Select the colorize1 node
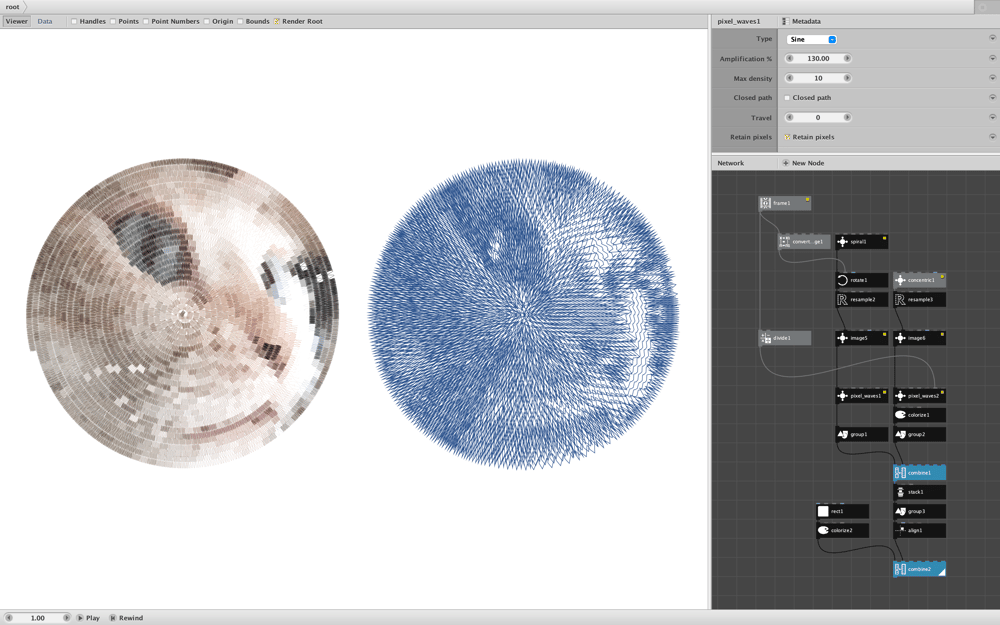Screen dimensions: 1000x625 (920, 415)
